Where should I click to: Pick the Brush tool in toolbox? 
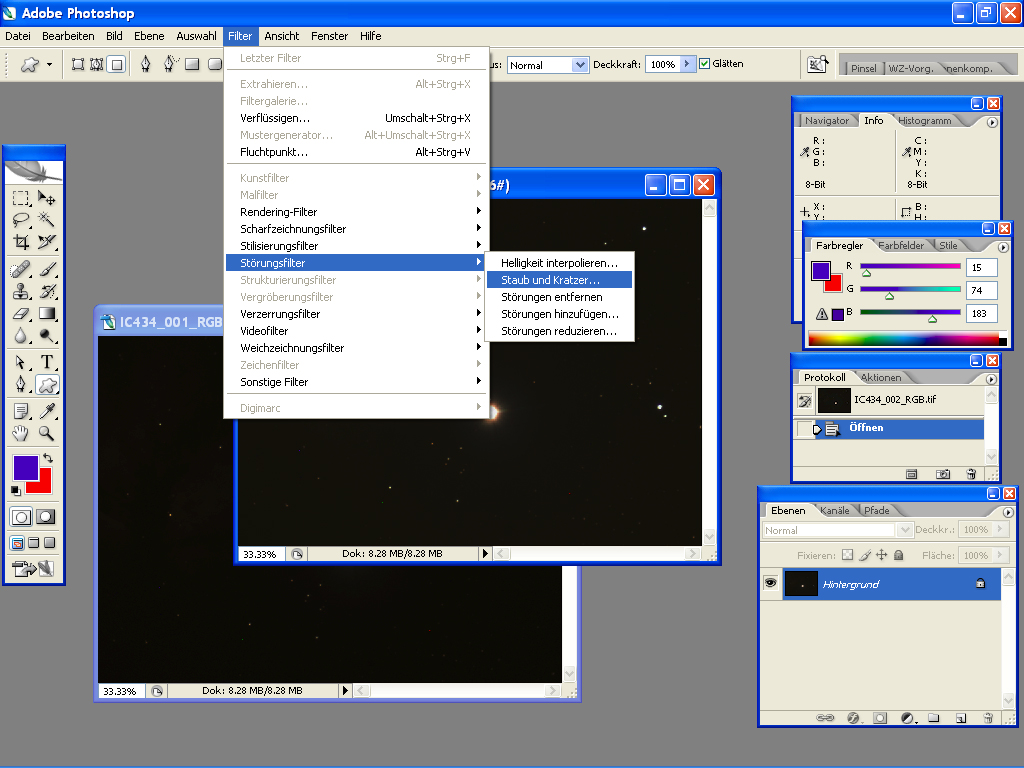point(46,269)
